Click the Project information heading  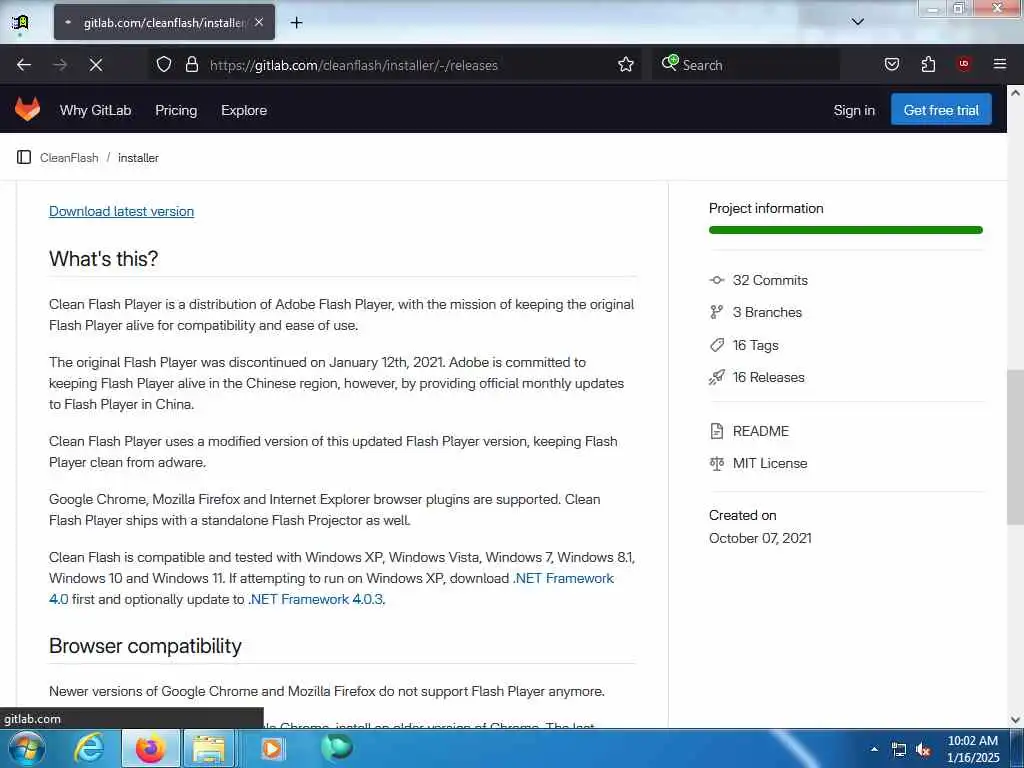(x=766, y=208)
